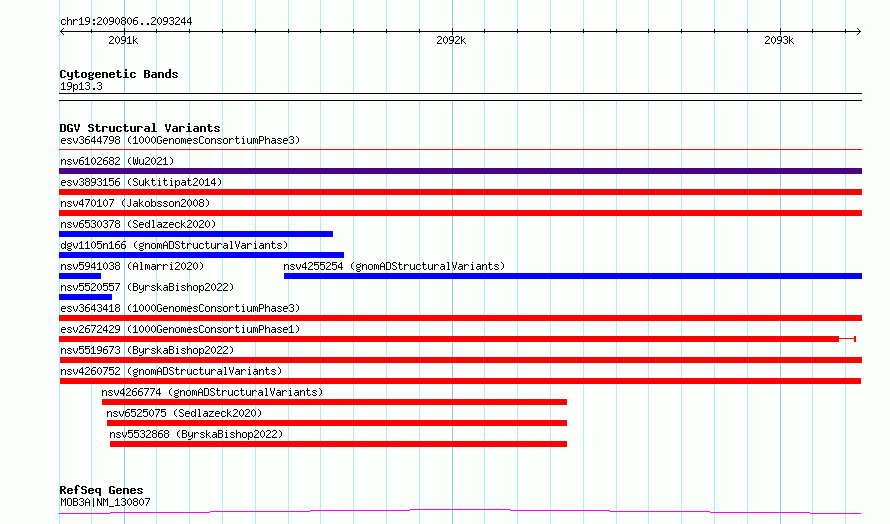
Task: Click the long blue nsv4255254 bar
Action: [573, 276]
